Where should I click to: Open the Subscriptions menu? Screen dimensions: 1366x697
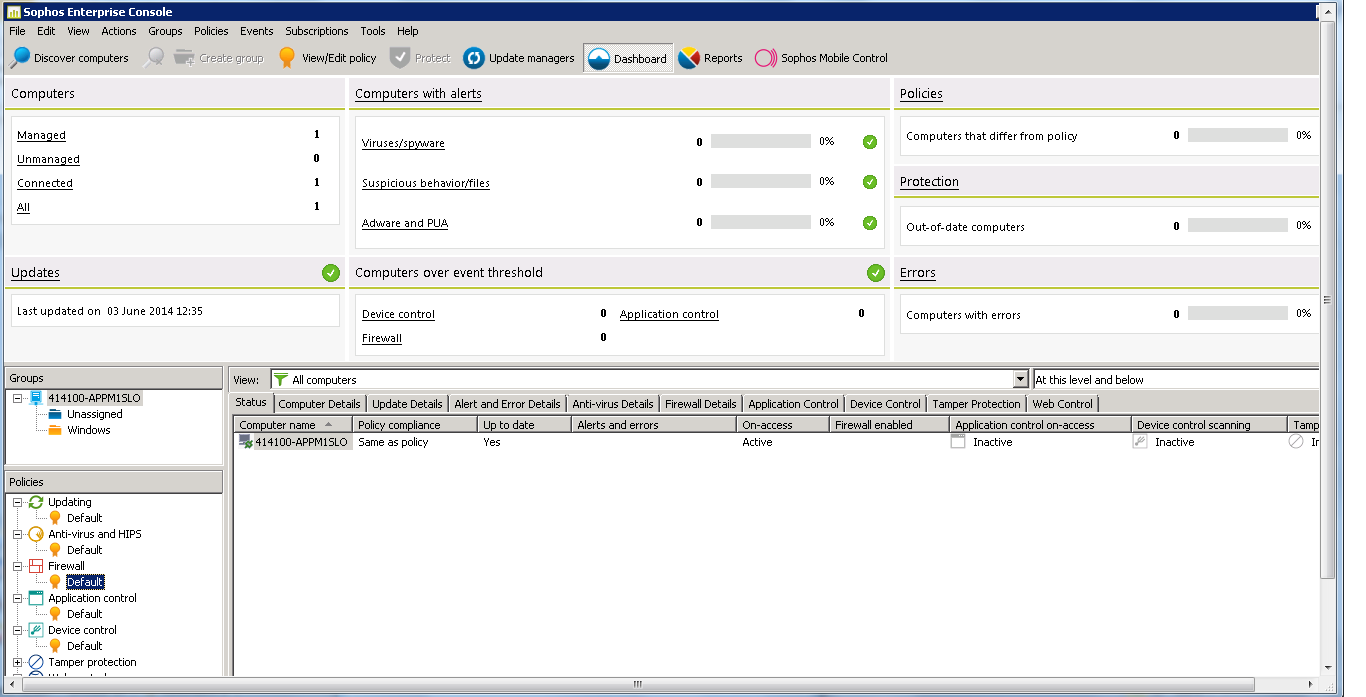point(317,31)
